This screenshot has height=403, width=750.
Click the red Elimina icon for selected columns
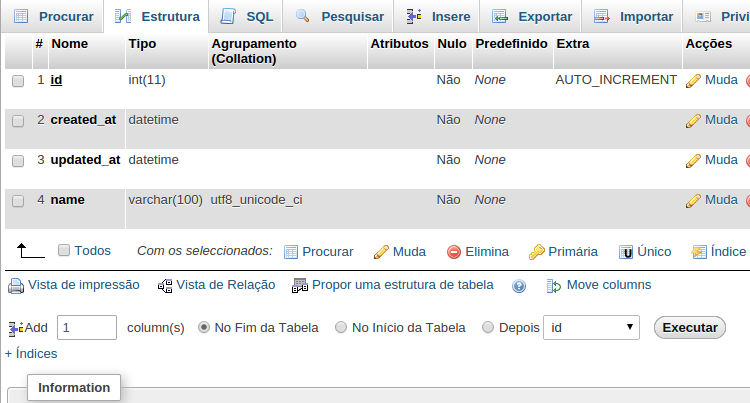point(453,252)
